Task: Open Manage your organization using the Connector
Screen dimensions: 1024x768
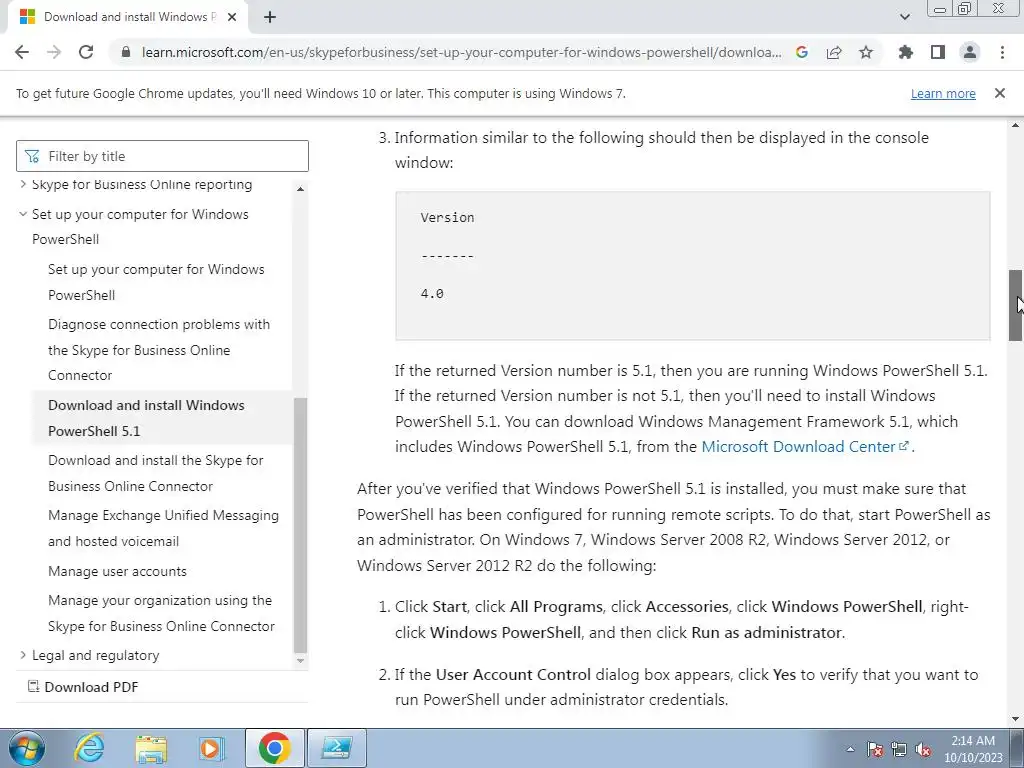Action: pos(161,613)
